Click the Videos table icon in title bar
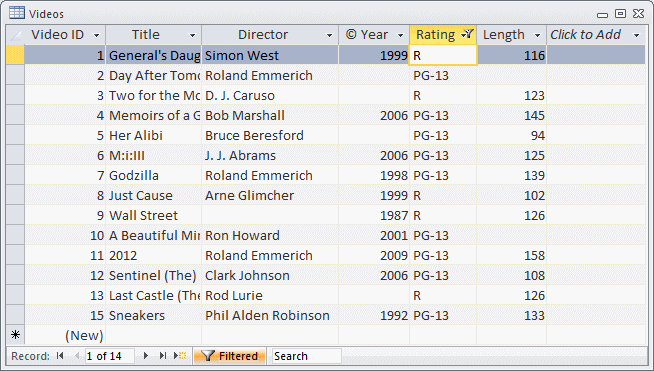 pyautogui.click(x=17, y=13)
